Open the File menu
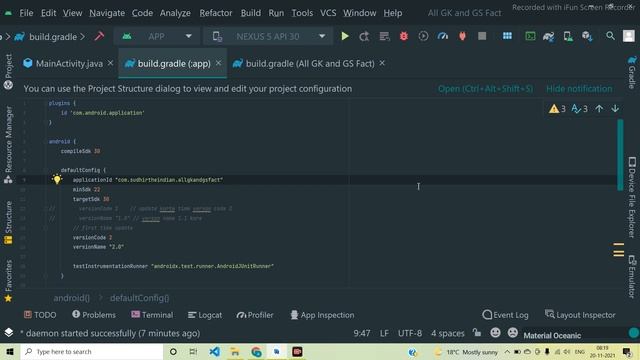640x360 pixels. (26, 13)
